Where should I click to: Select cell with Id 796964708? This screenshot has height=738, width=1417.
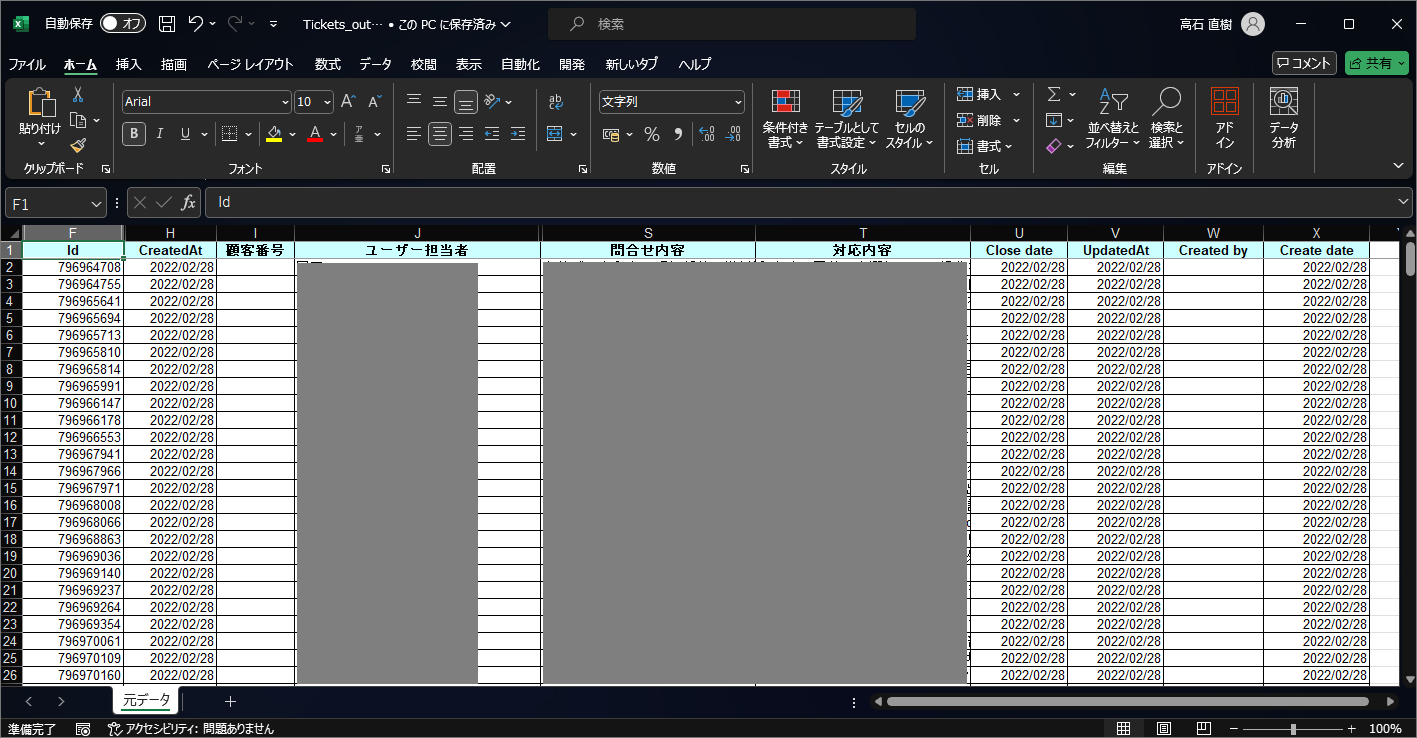tap(73, 267)
